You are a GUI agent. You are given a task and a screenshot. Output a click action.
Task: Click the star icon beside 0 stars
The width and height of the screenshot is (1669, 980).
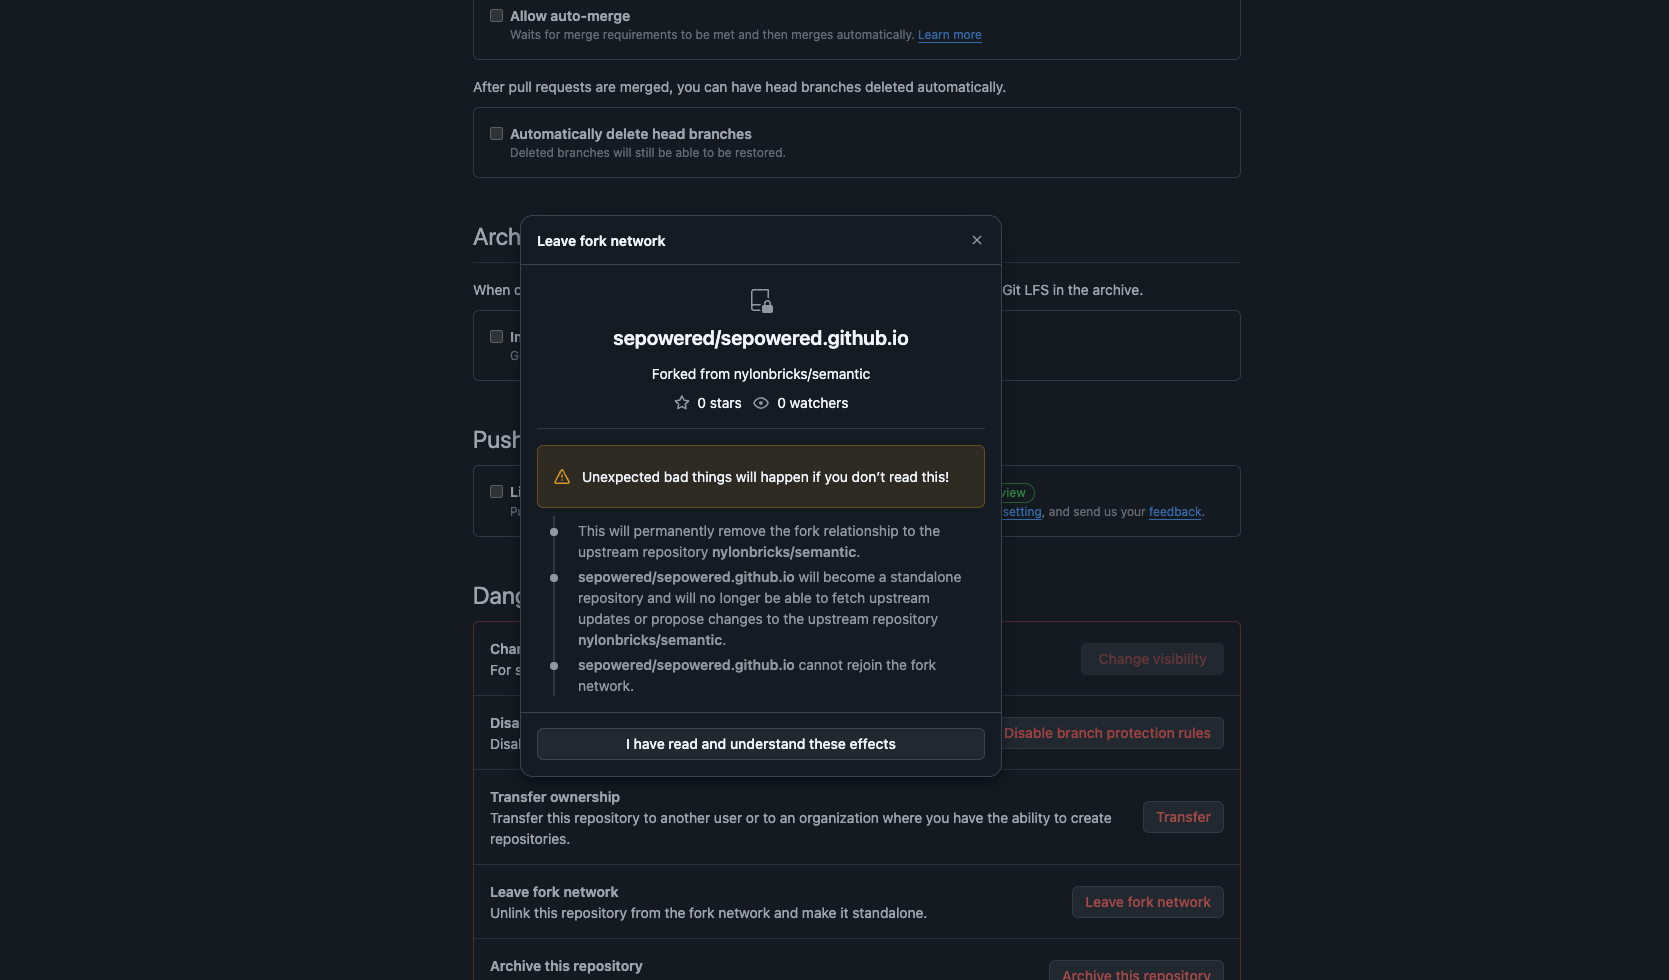[x=681, y=403]
